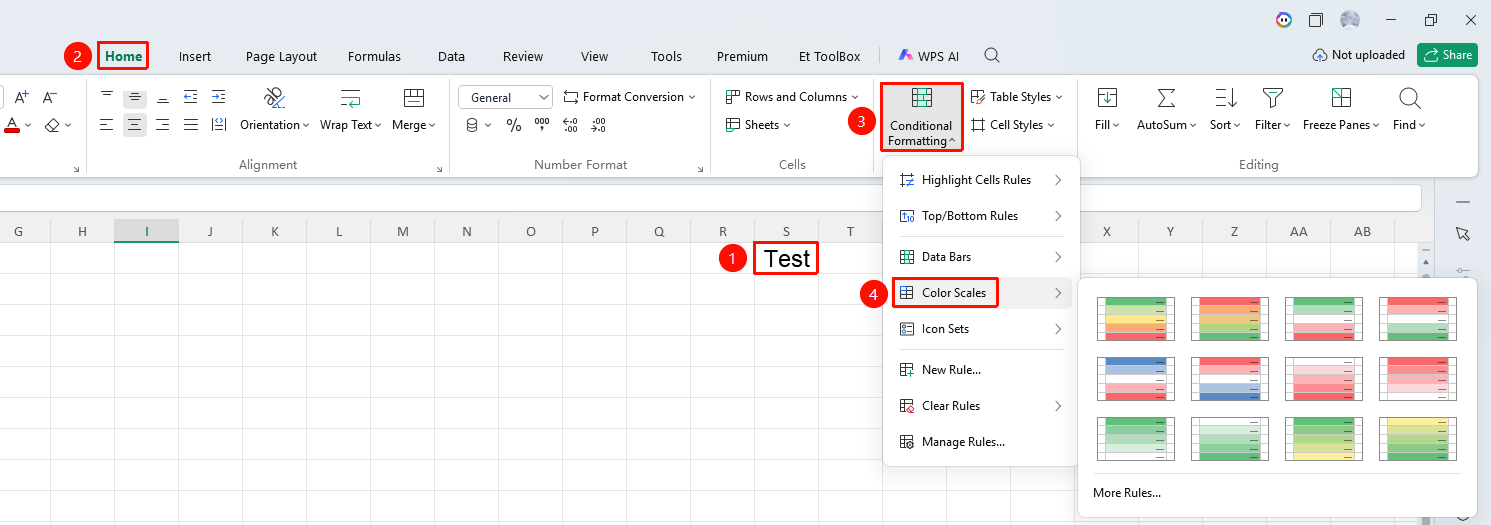Switch to the Formulas tab
This screenshot has height=525, width=1491.
pos(374,56)
